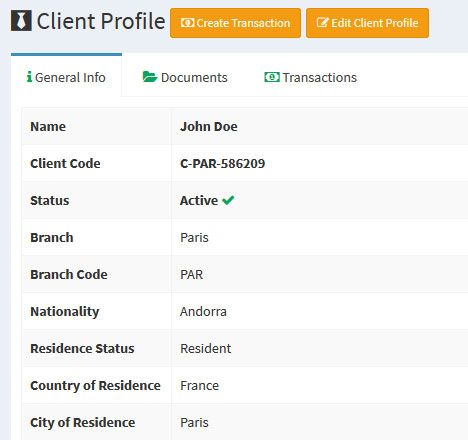Click the PAR branch code value
This screenshot has width=468, height=440.
click(192, 275)
